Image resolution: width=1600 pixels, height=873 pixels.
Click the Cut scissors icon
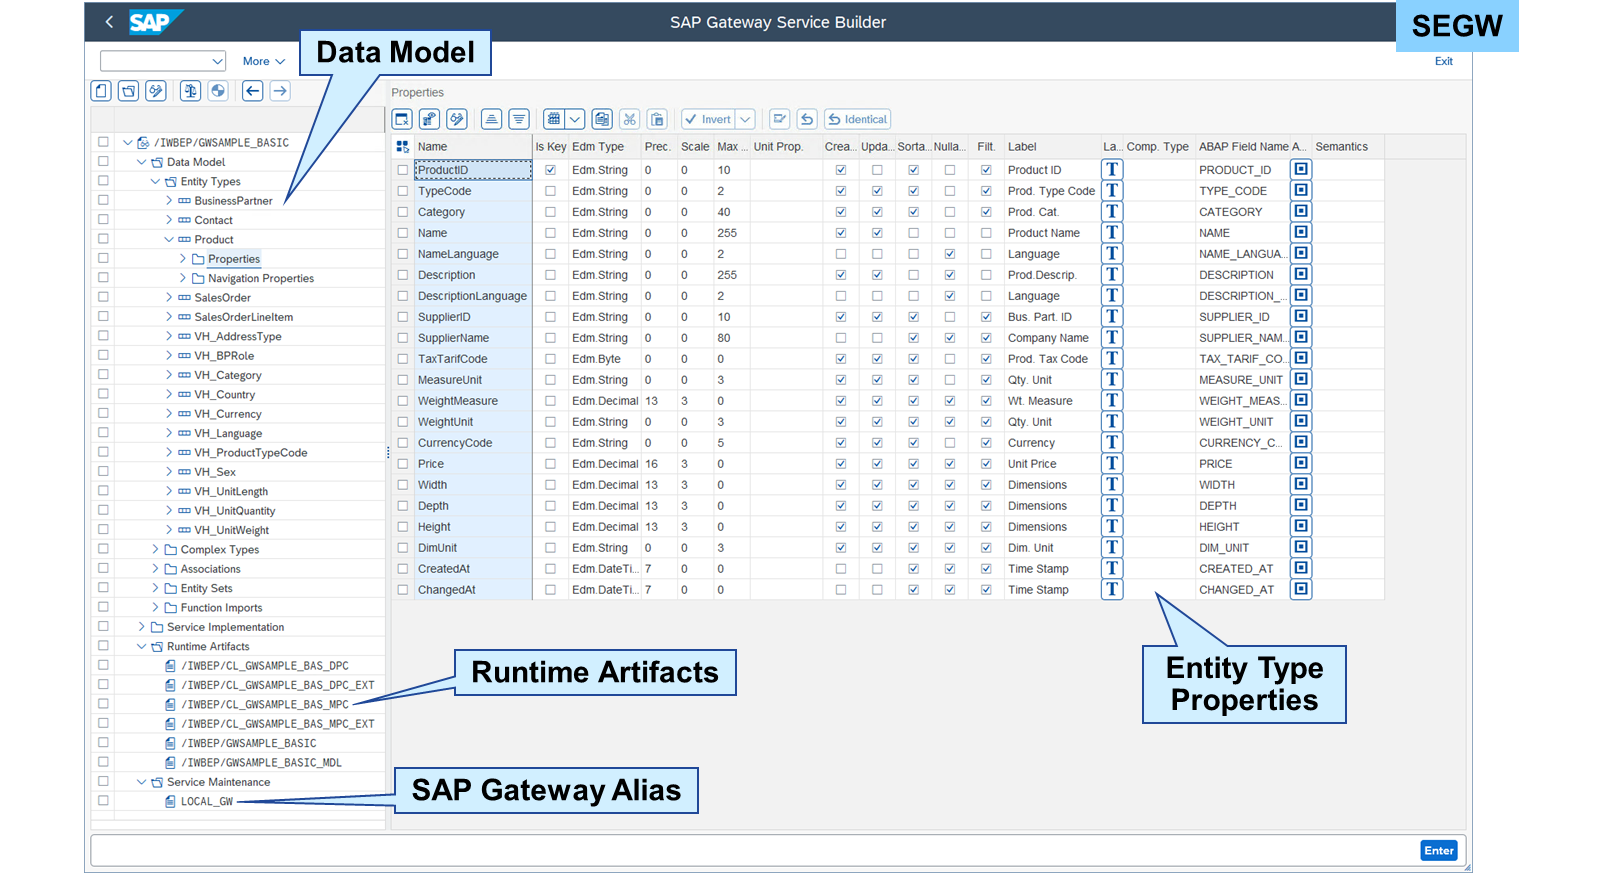[630, 119]
